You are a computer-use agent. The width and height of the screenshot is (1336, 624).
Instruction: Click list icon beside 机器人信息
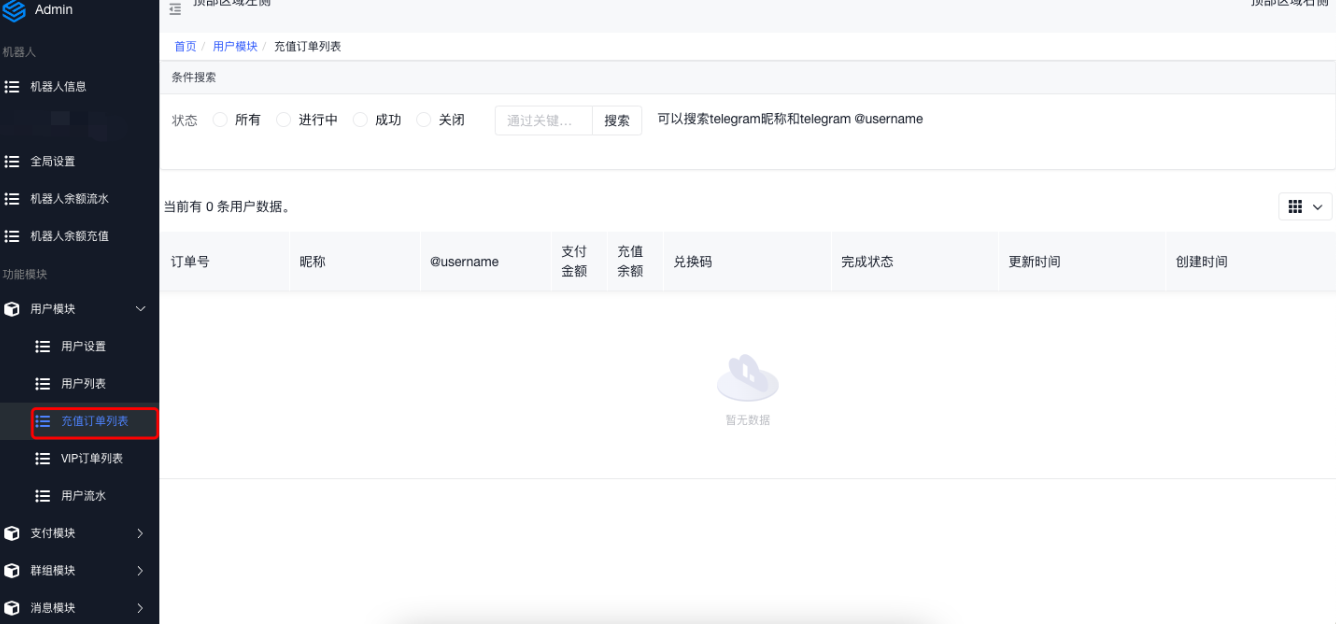tap(13, 87)
